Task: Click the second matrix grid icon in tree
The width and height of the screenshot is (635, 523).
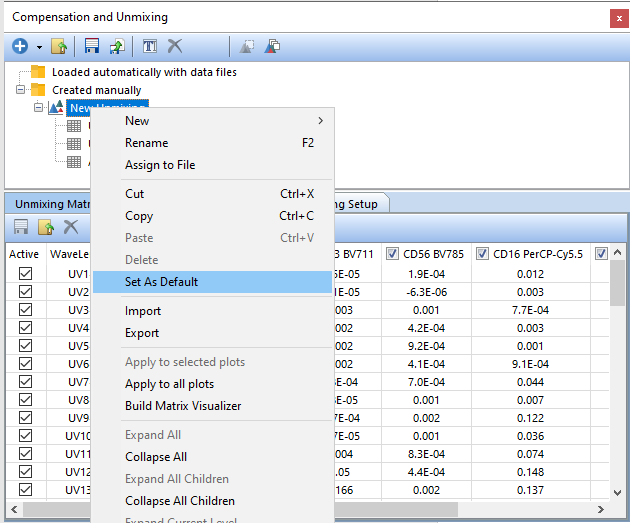Action: [74, 144]
